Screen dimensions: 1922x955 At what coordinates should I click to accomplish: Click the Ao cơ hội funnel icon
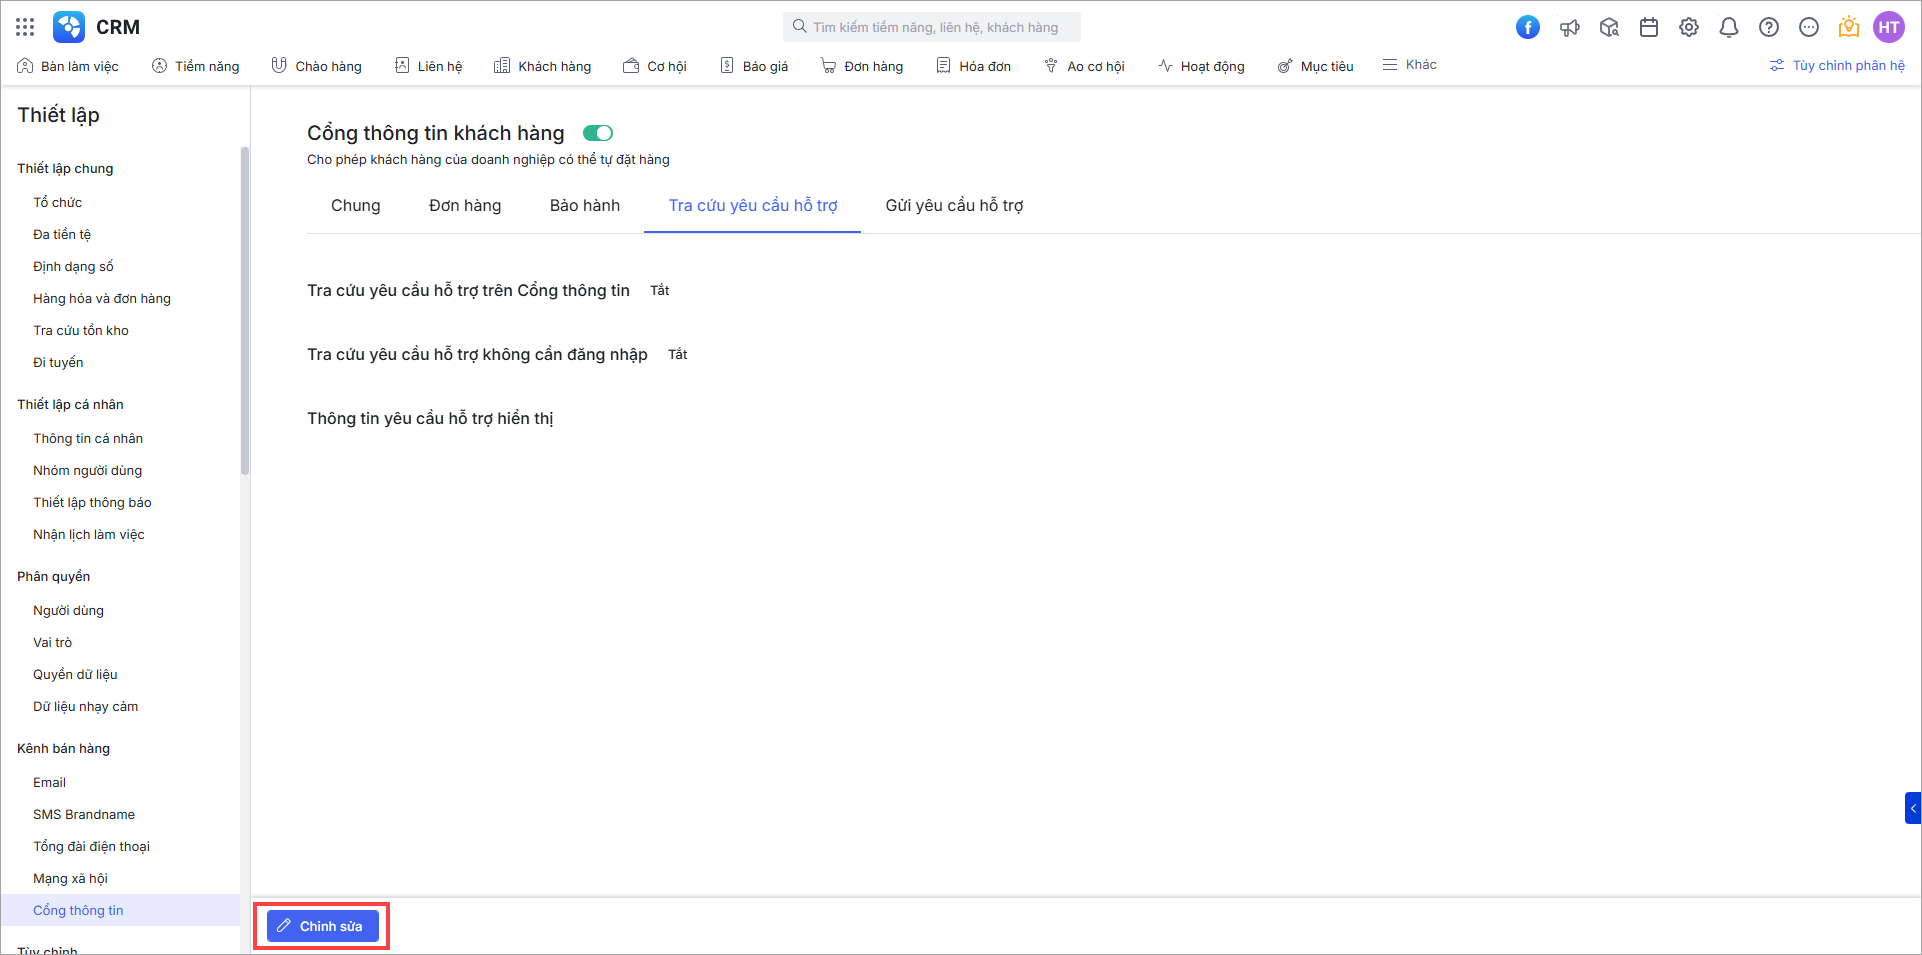pyautogui.click(x=1051, y=65)
